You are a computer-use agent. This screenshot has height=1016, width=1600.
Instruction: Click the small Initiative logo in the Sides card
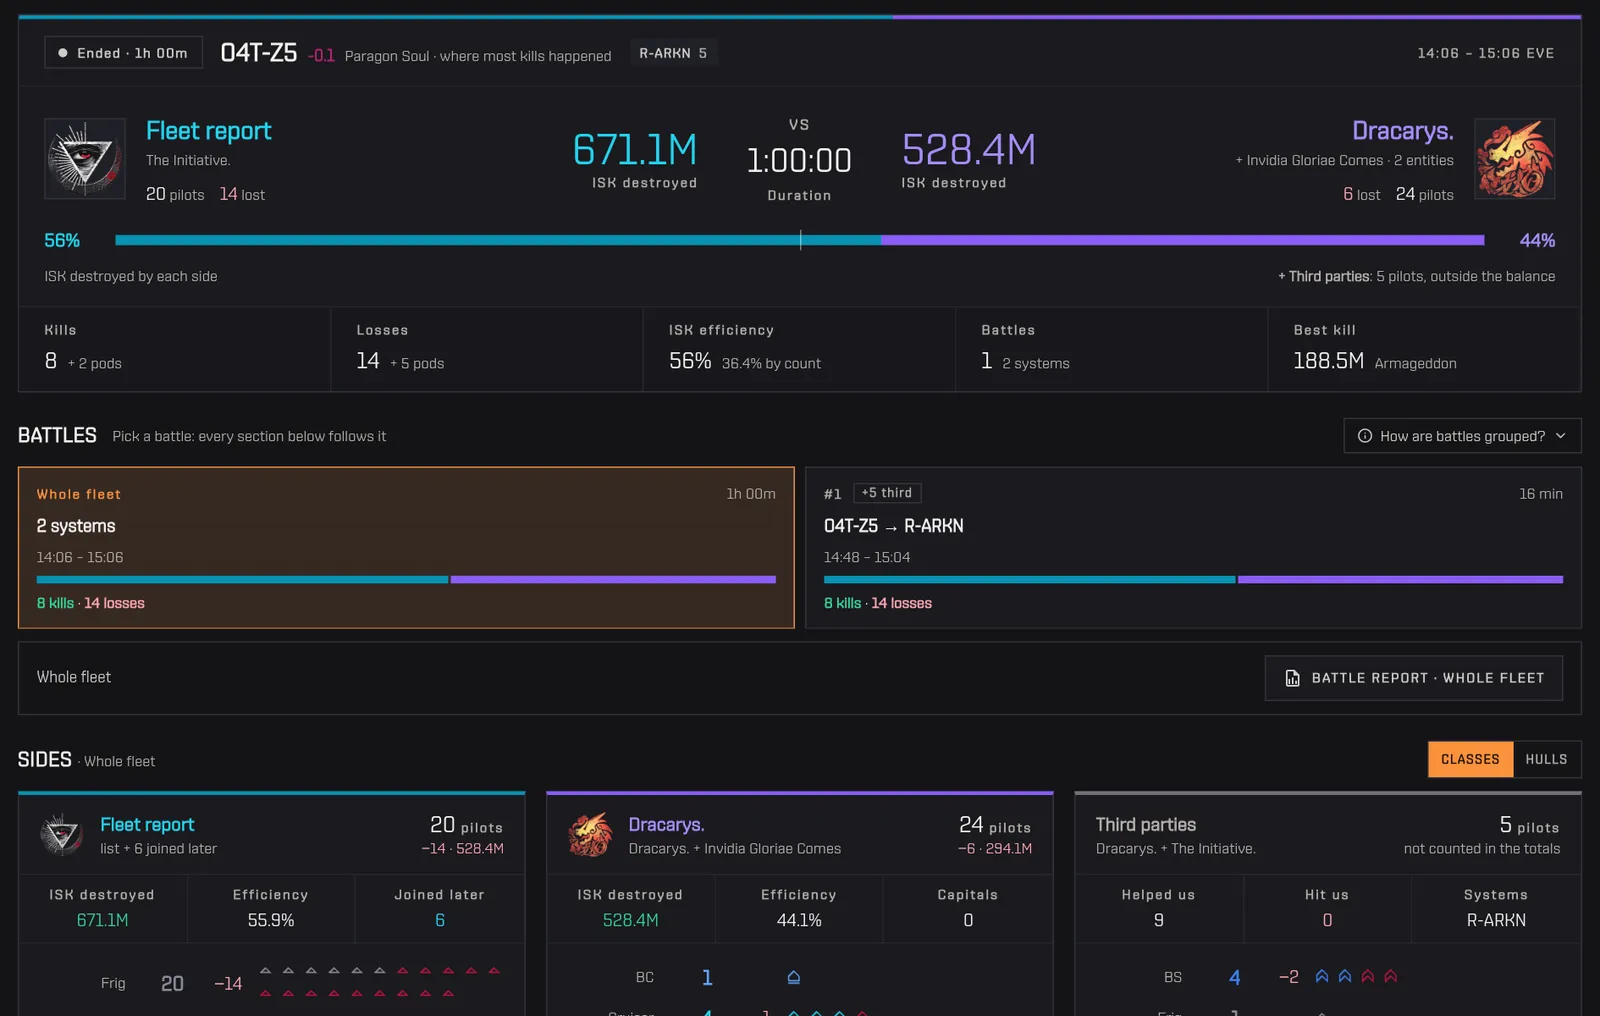[x=62, y=834]
